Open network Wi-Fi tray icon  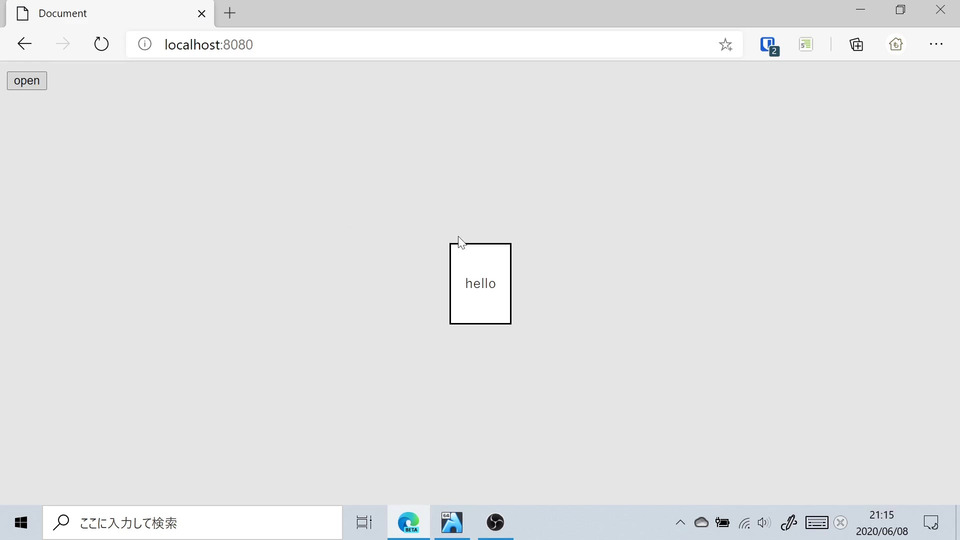(x=744, y=523)
